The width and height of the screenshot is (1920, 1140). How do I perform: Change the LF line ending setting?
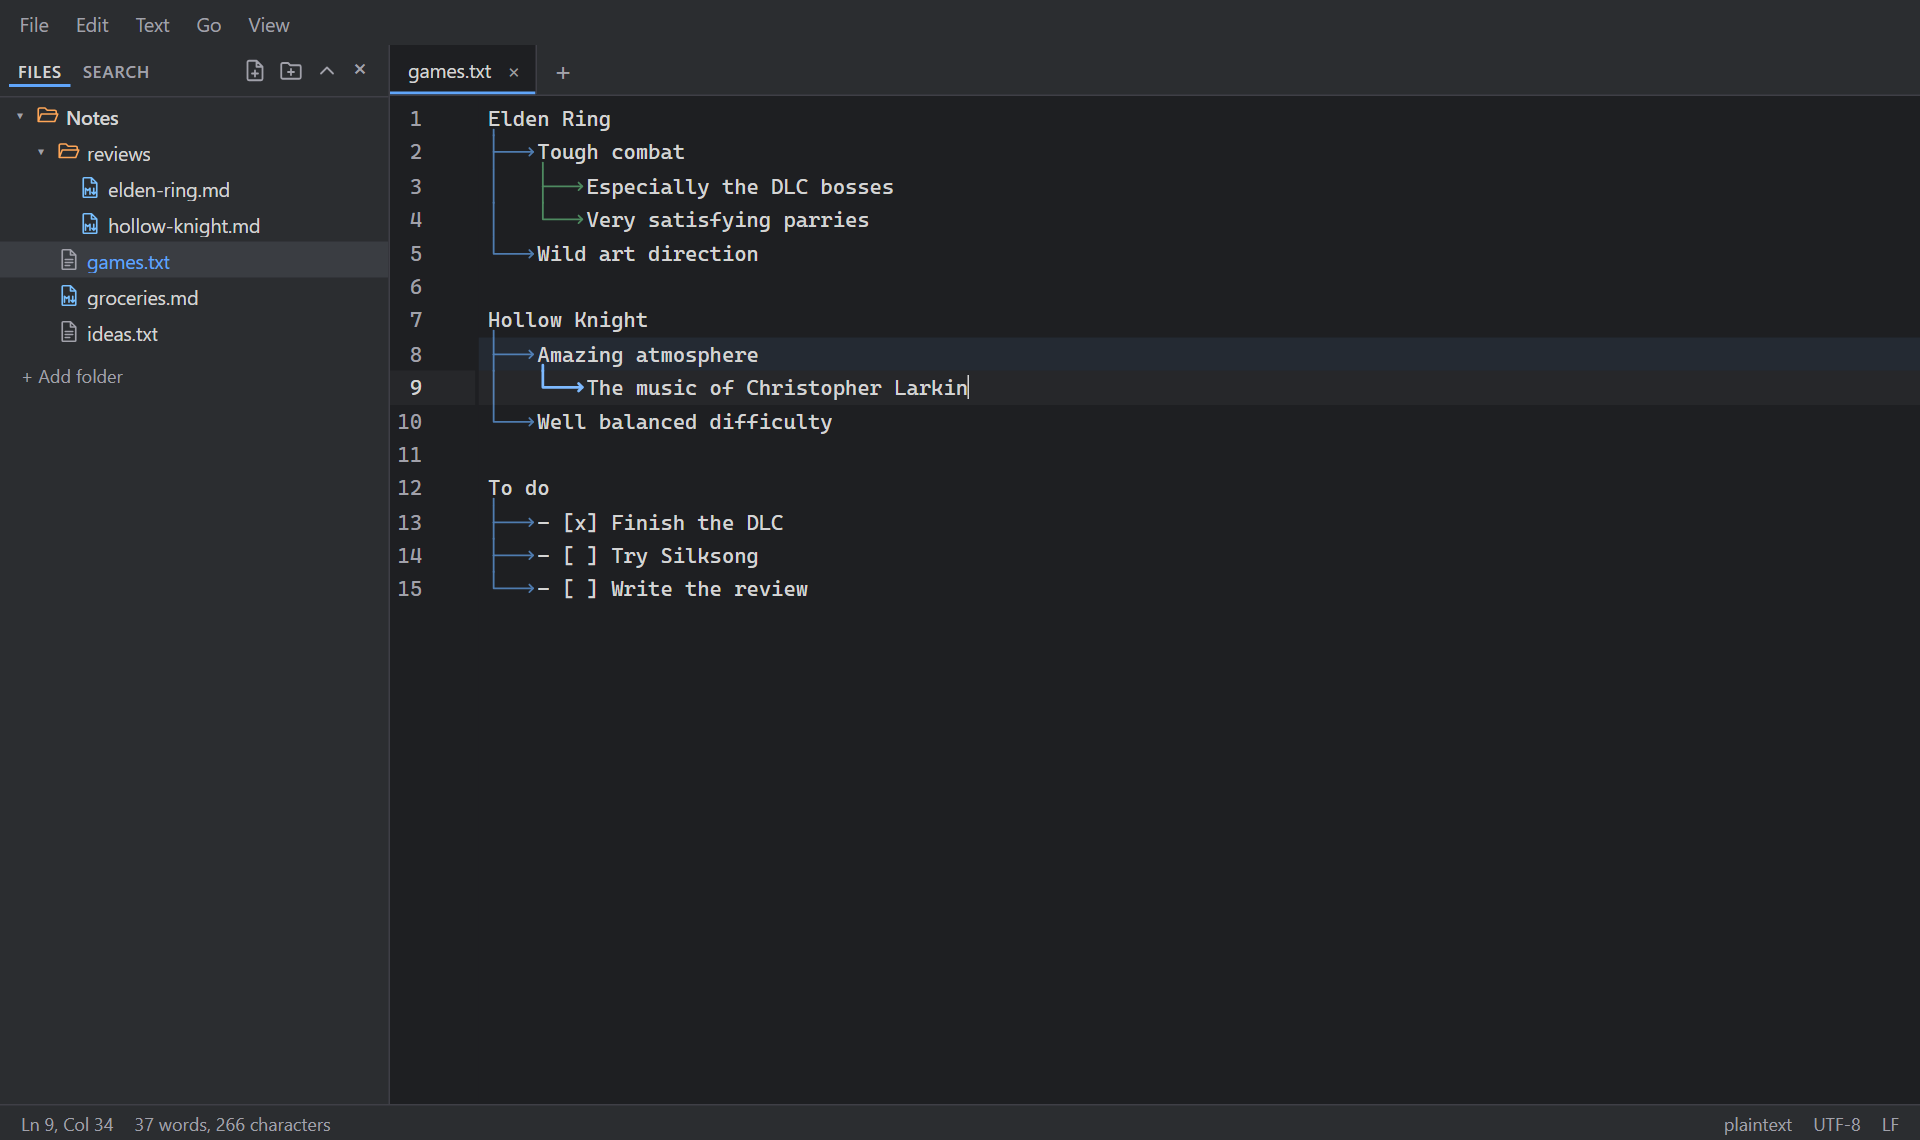click(1890, 1124)
